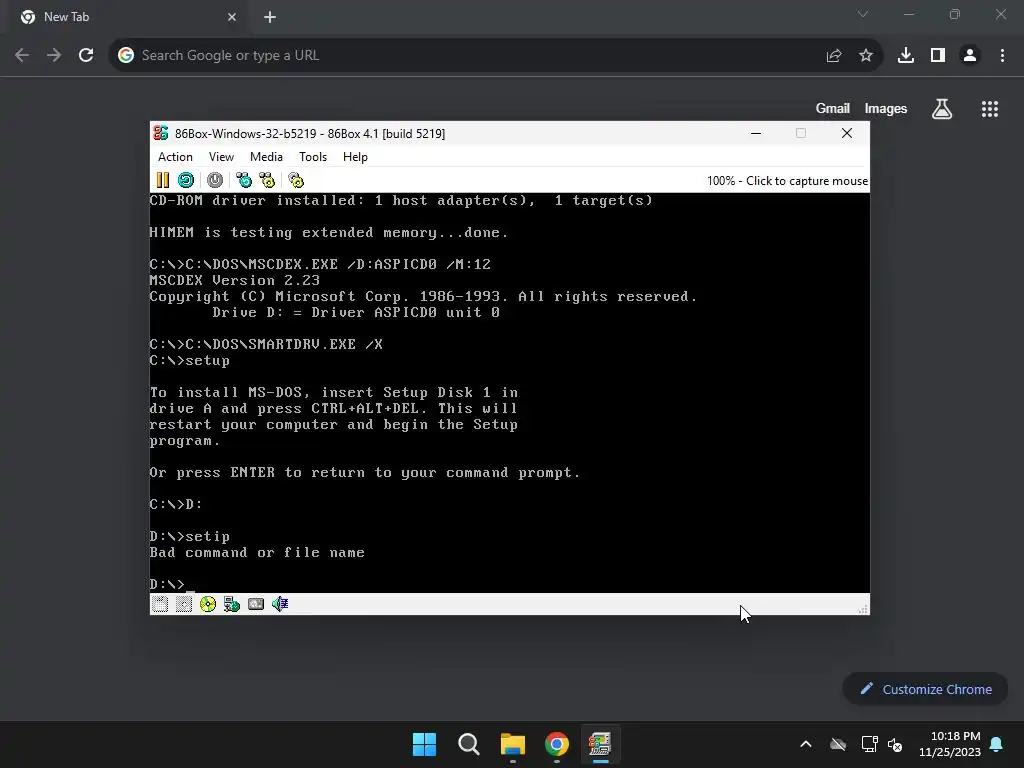Open a new Chrome tab with plus button
The height and width of the screenshot is (768, 1024).
click(270, 17)
